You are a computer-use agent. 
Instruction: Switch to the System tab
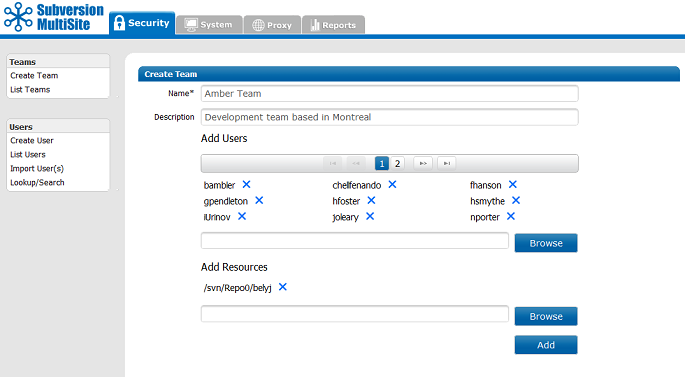click(209, 25)
